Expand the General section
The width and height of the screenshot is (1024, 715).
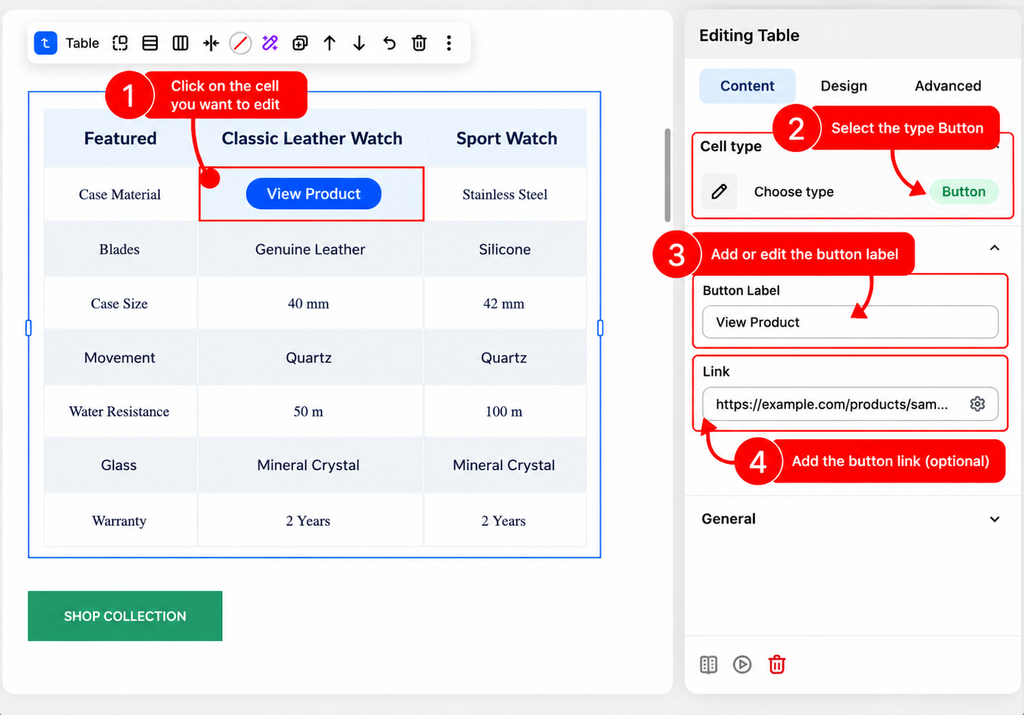click(850, 519)
